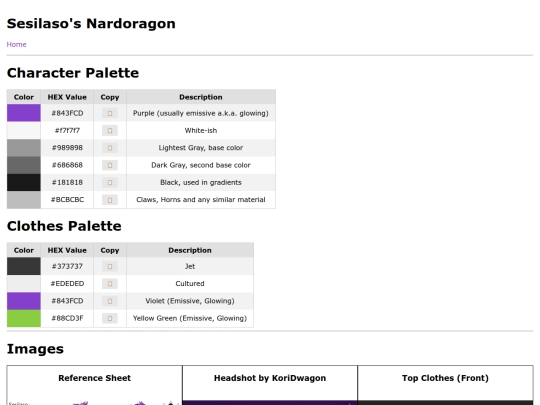Screen dimensions: 540x405
Task: Click the Violet swatch in Clothes Palette
Action: pos(24,301)
